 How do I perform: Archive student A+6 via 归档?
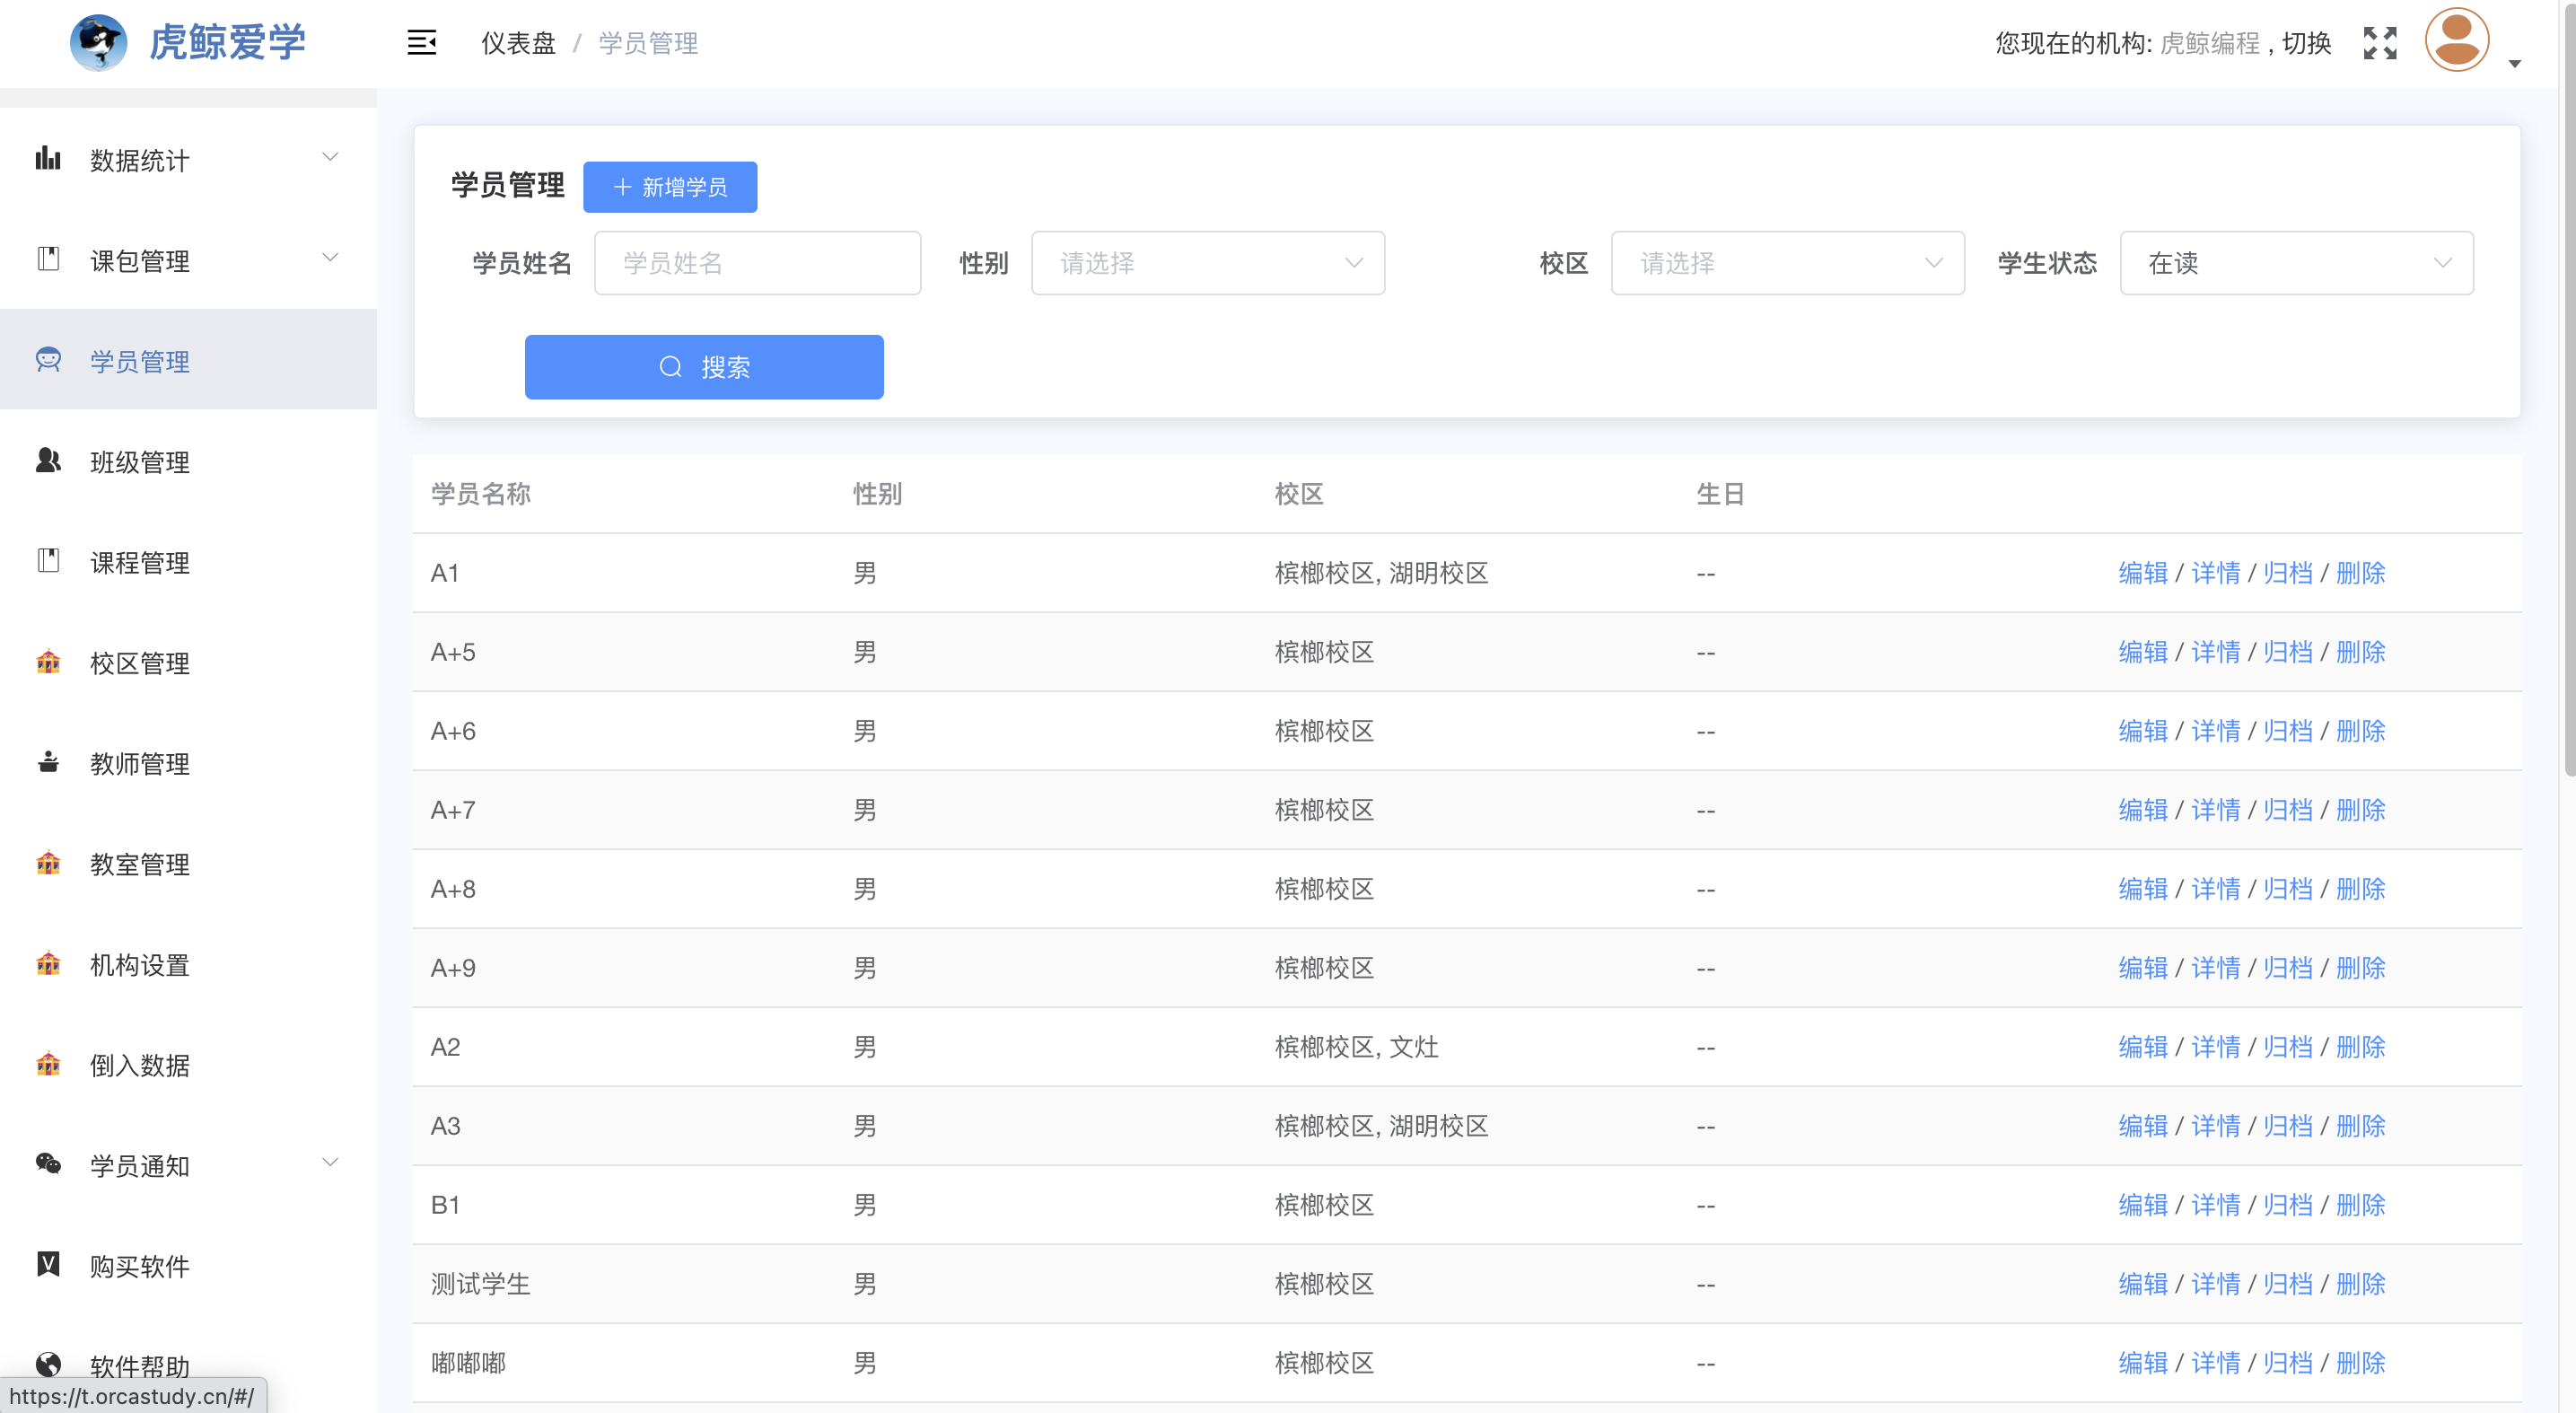point(2288,731)
